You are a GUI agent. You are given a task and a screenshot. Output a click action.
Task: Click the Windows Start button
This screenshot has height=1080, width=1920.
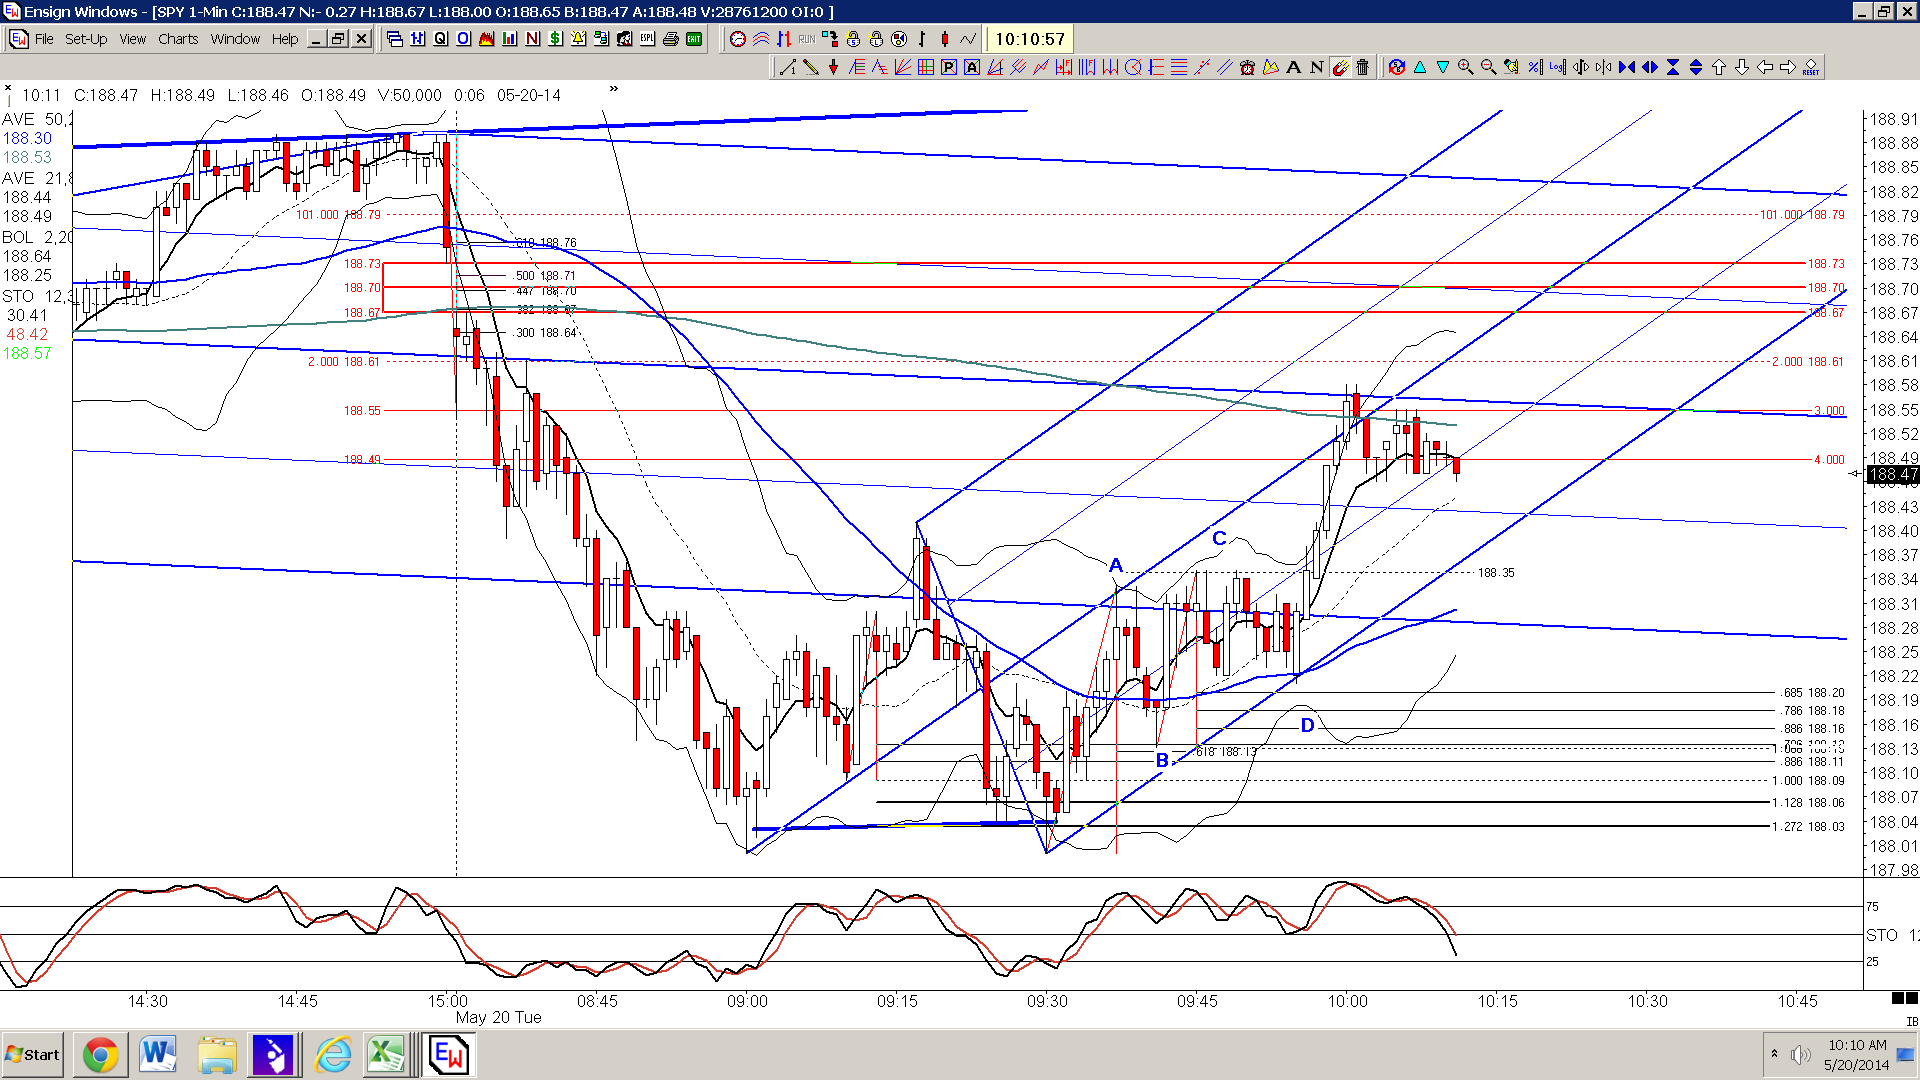point(33,1055)
